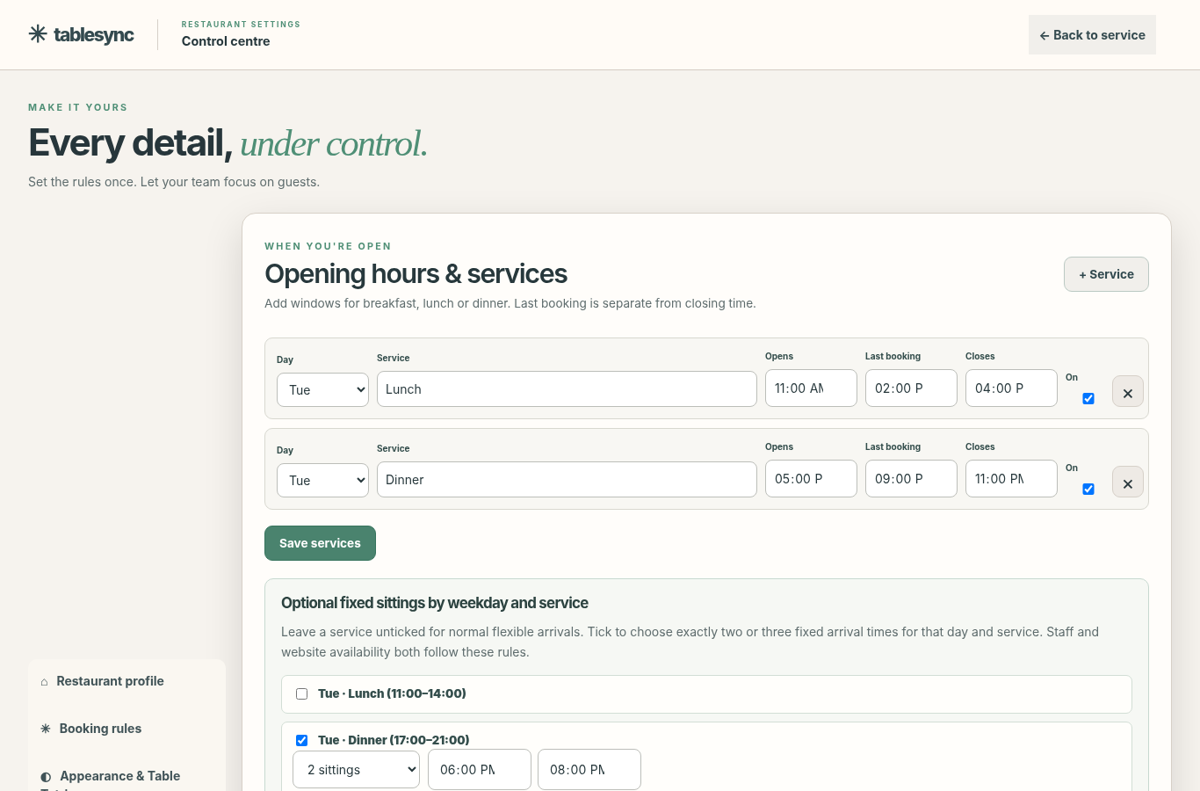Edit the Dinner service name field

point(567,480)
